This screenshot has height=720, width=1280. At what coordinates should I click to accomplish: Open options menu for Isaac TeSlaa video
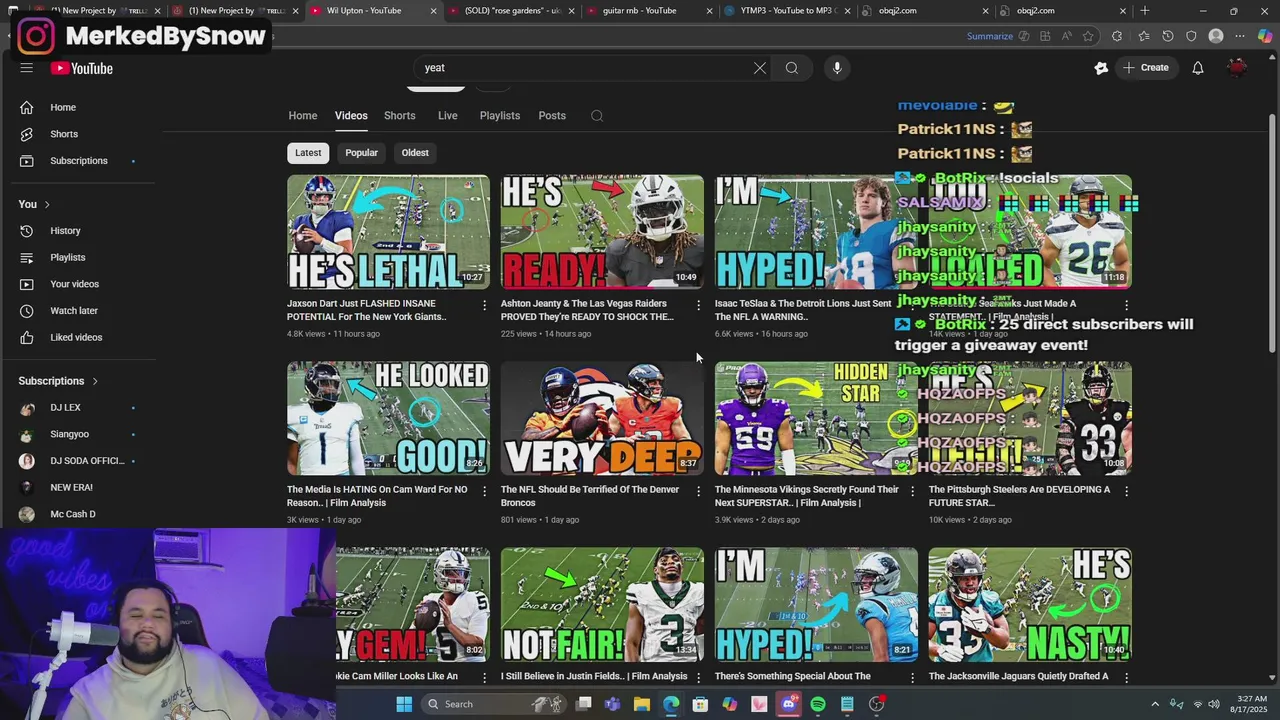click(x=912, y=305)
